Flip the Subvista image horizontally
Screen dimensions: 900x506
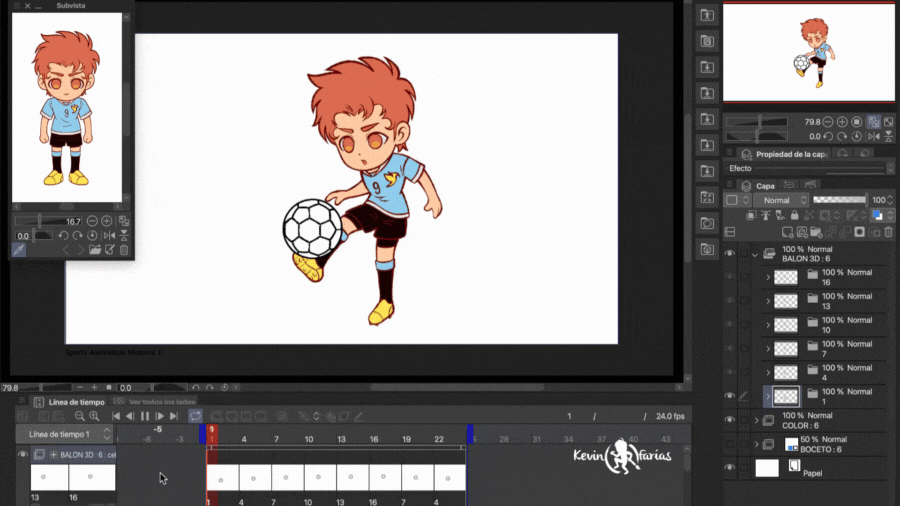(109, 235)
